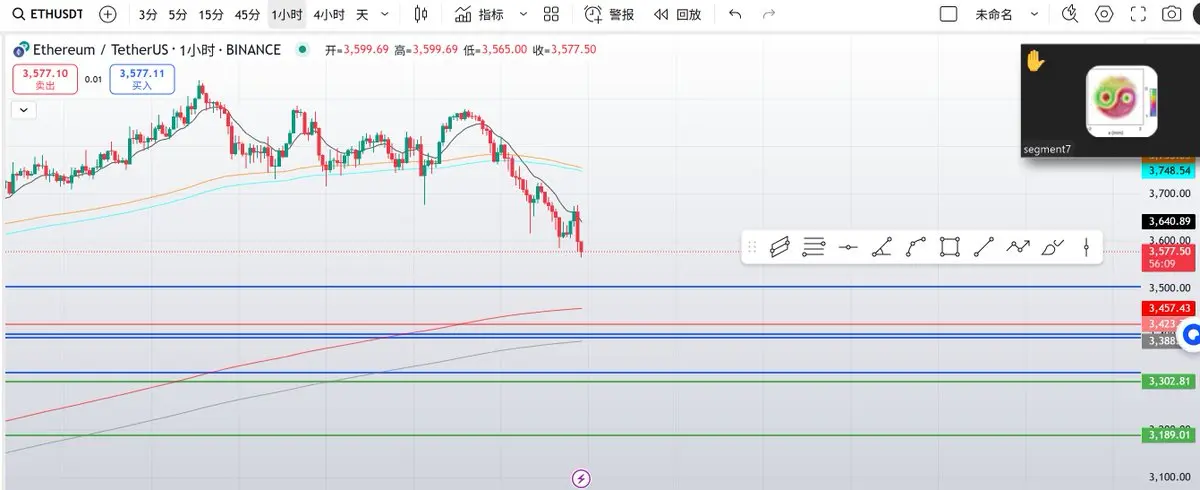
Task: Grab the drawing toolbar drag handle
Action: coord(750,248)
